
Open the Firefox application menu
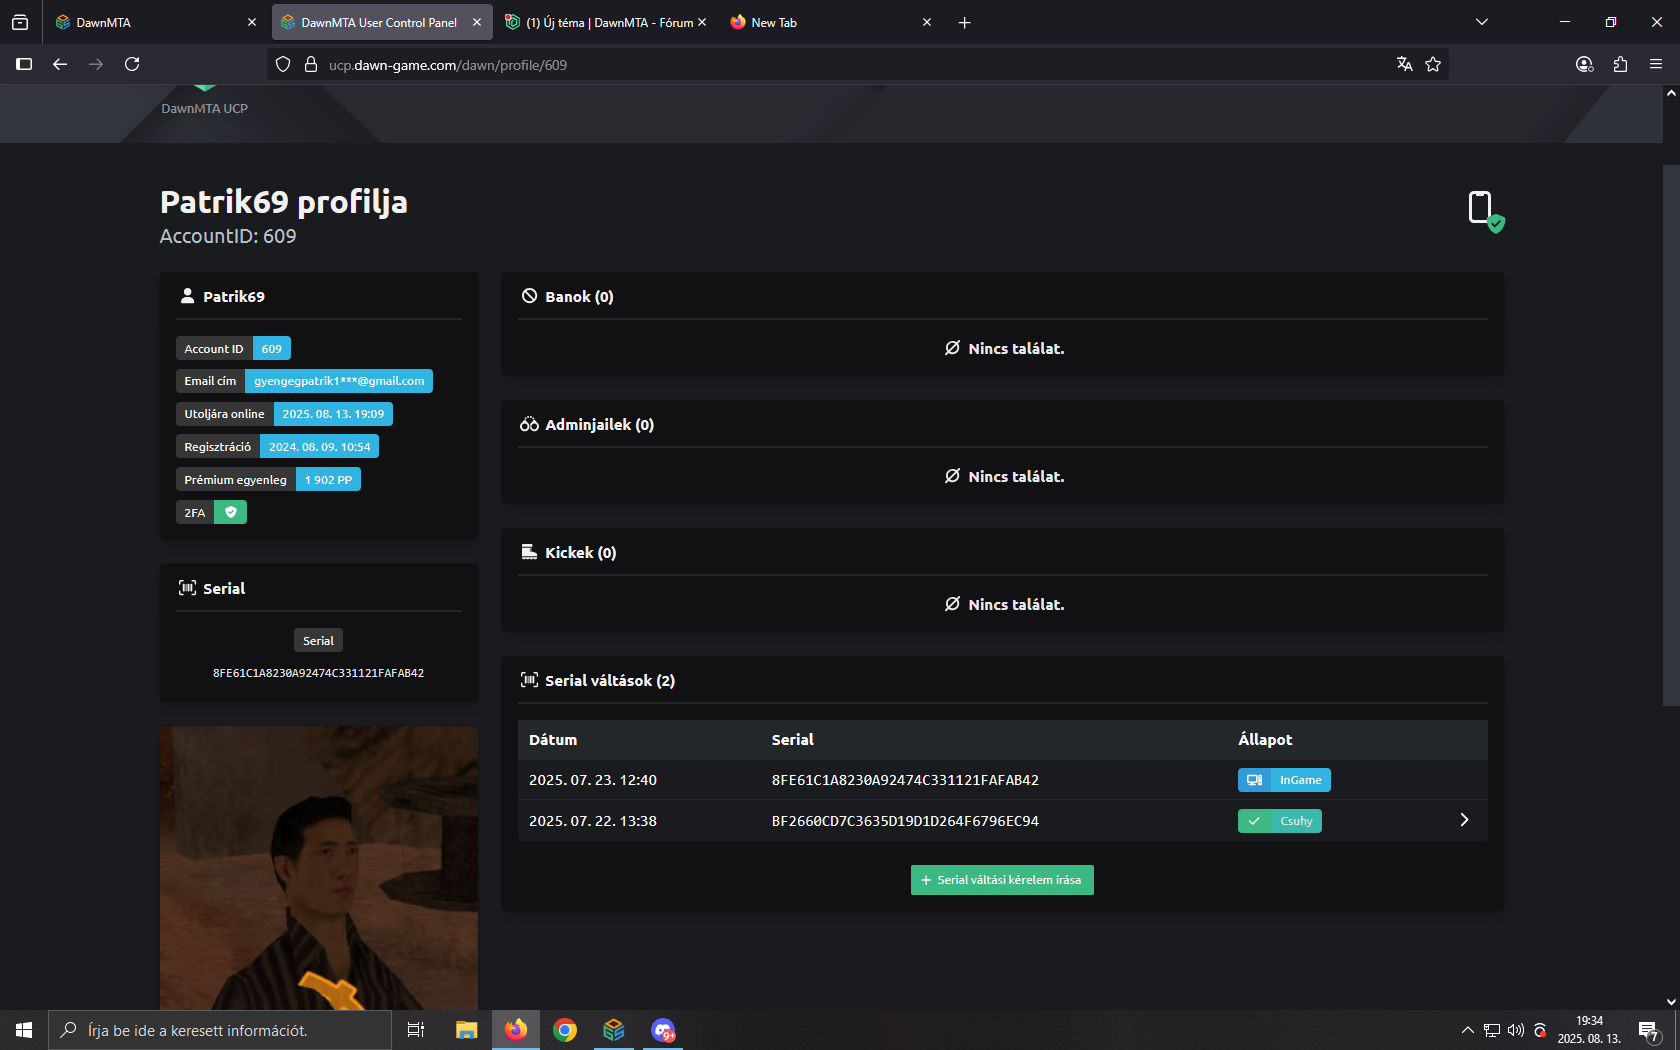pyautogui.click(x=1656, y=64)
